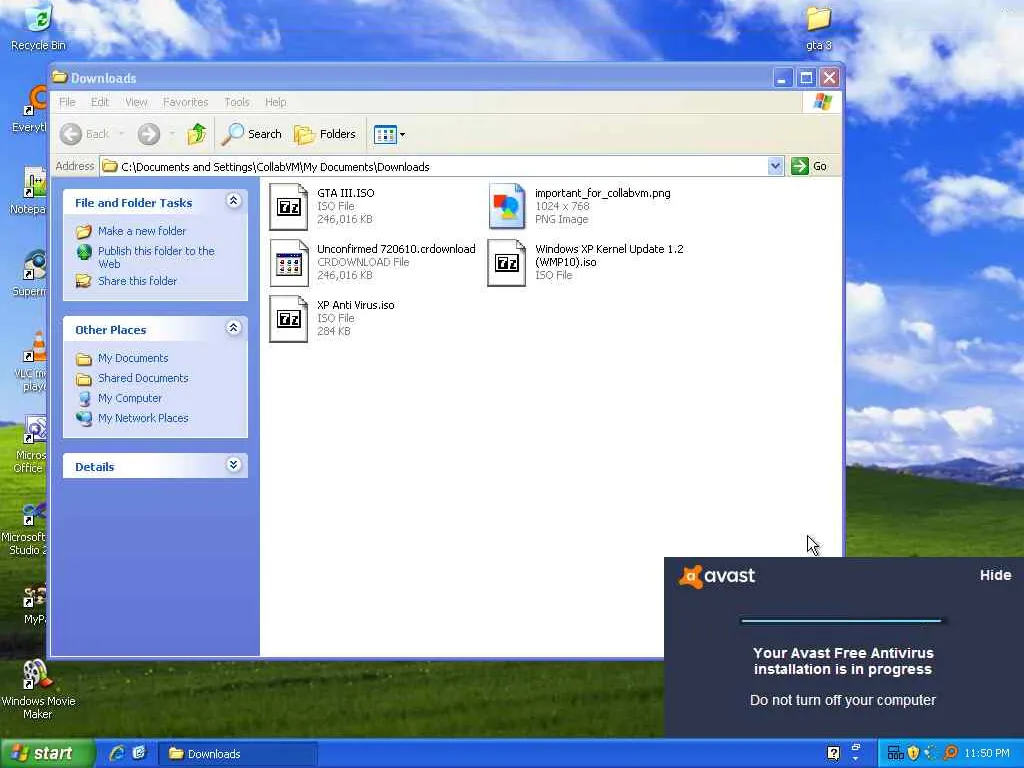This screenshot has width=1024, height=768.
Task: Click the Security Center shield tray icon
Action: point(913,754)
